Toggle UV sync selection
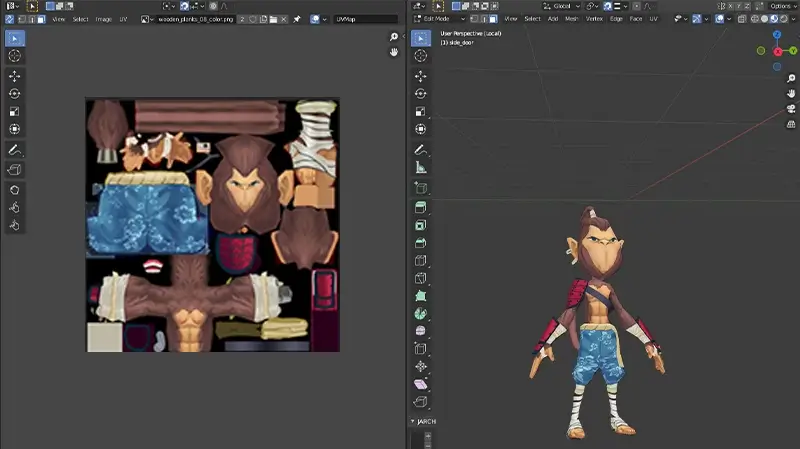The width and height of the screenshot is (800, 449). [x=9, y=19]
